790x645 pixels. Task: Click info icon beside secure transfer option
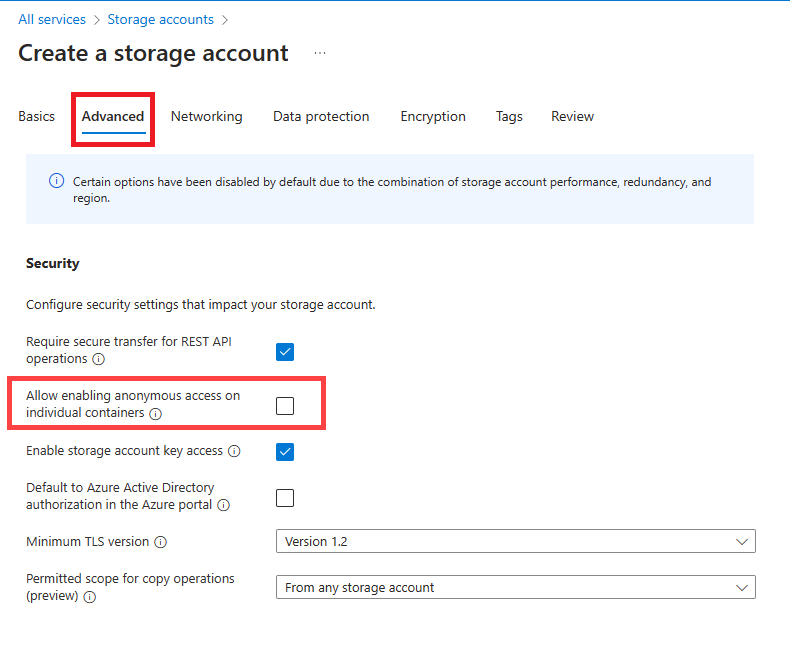coord(98,359)
